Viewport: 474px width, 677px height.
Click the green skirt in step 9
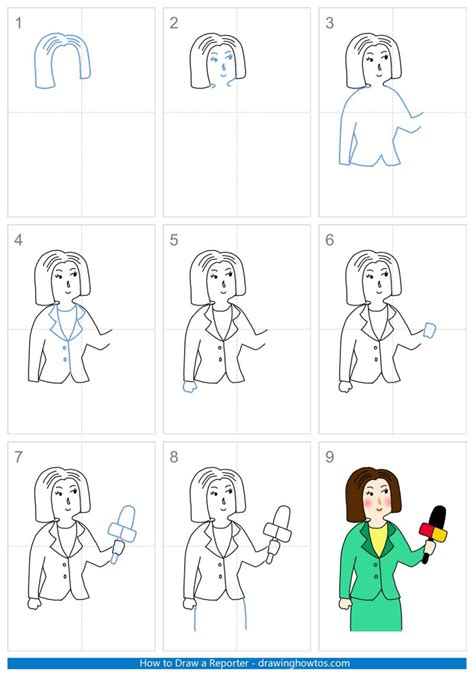376,613
